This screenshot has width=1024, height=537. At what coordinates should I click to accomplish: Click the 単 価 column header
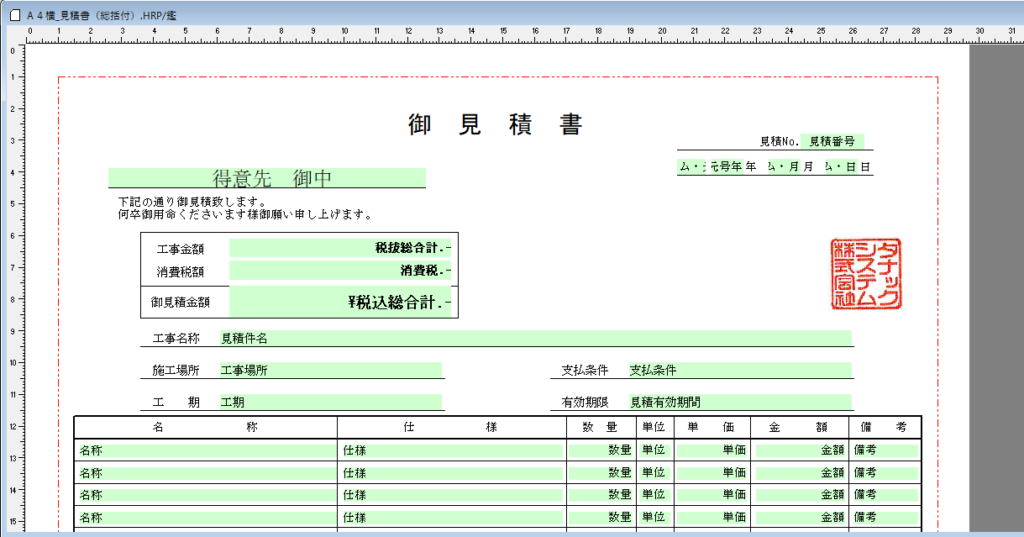click(711, 427)
